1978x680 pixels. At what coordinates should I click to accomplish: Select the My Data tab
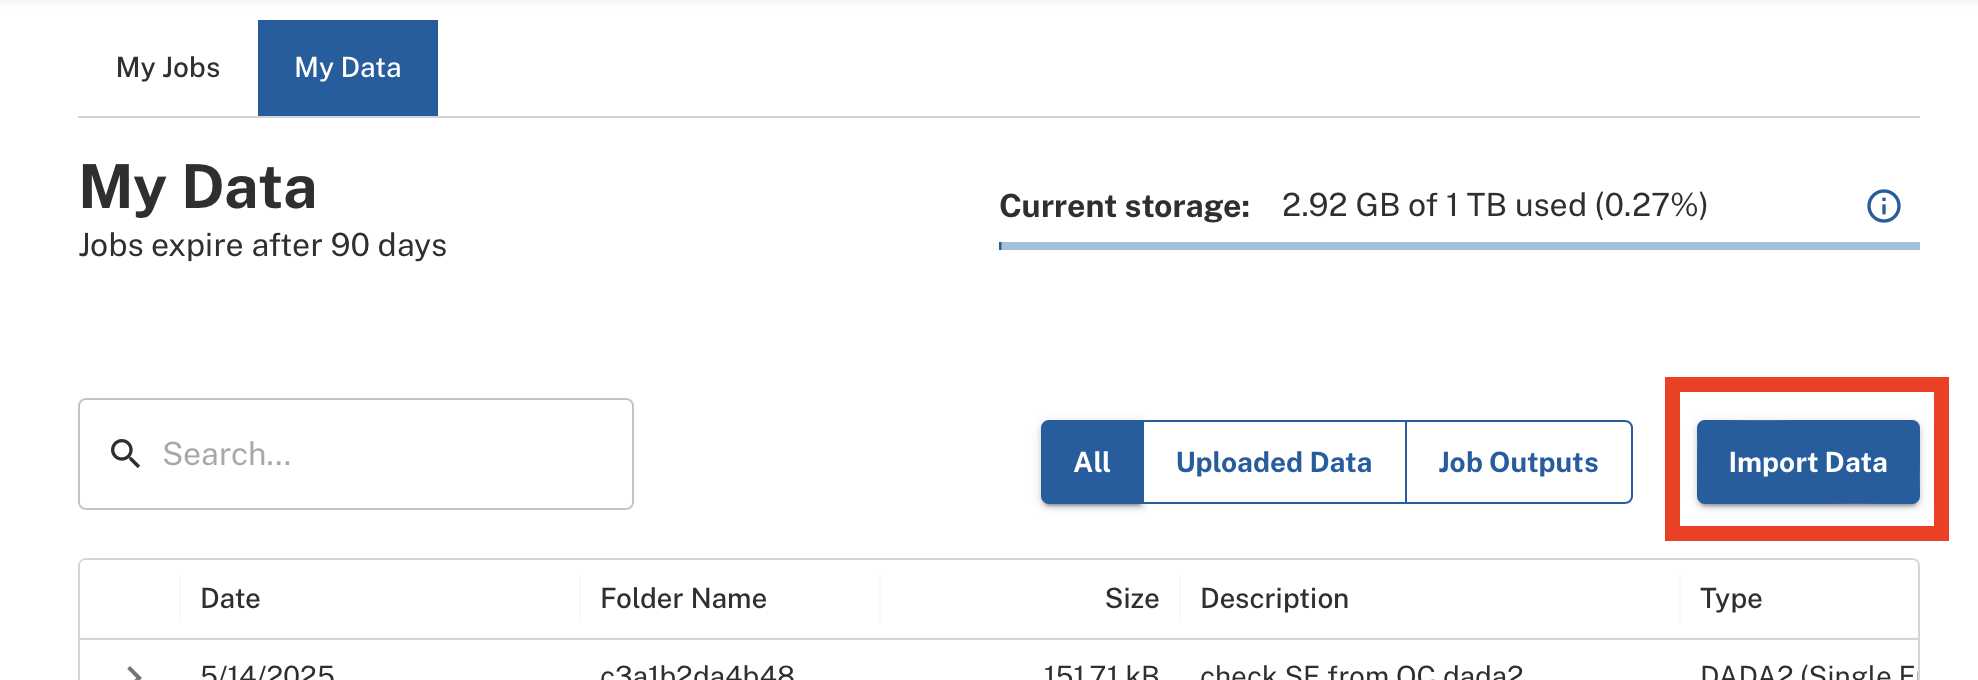[x=347, y=68]
